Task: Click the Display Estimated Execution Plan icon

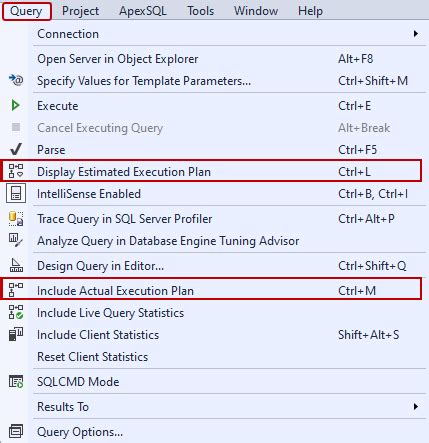Action: pyautogui.click(x=16, y=171)
